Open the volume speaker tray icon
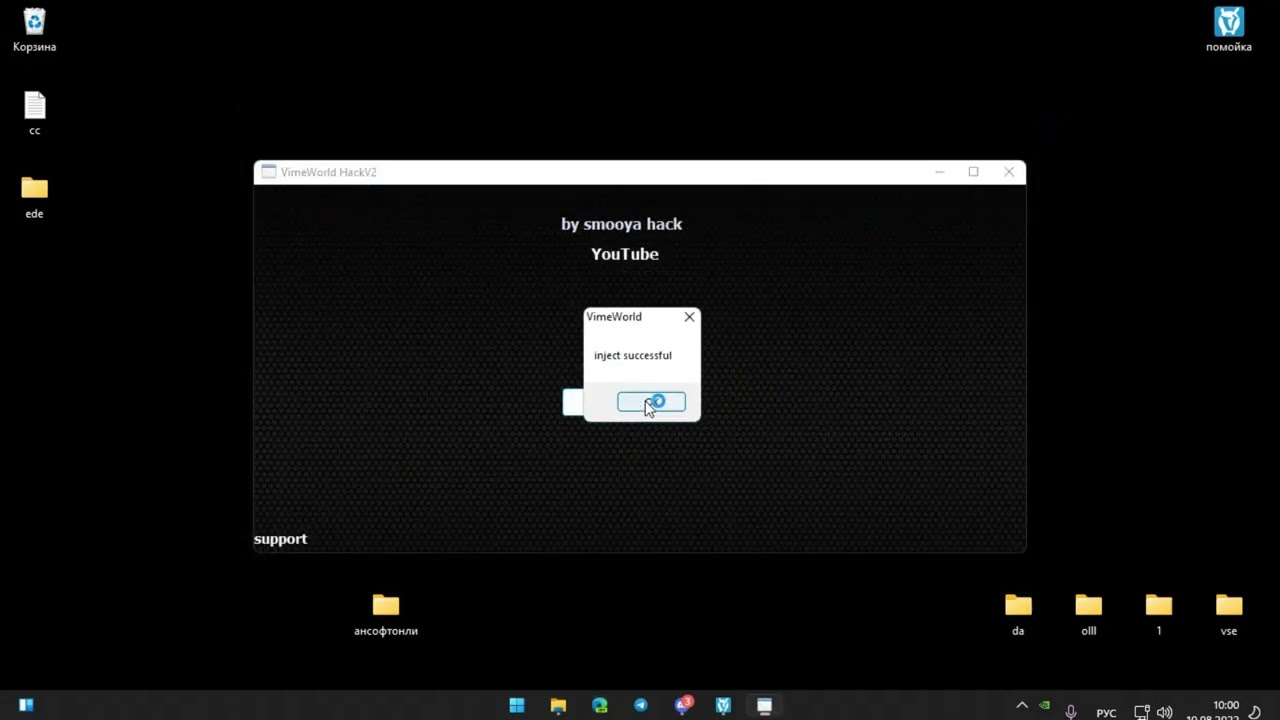The height and width of the screenshot is (720, 1280). click(x=1164, y=713)
